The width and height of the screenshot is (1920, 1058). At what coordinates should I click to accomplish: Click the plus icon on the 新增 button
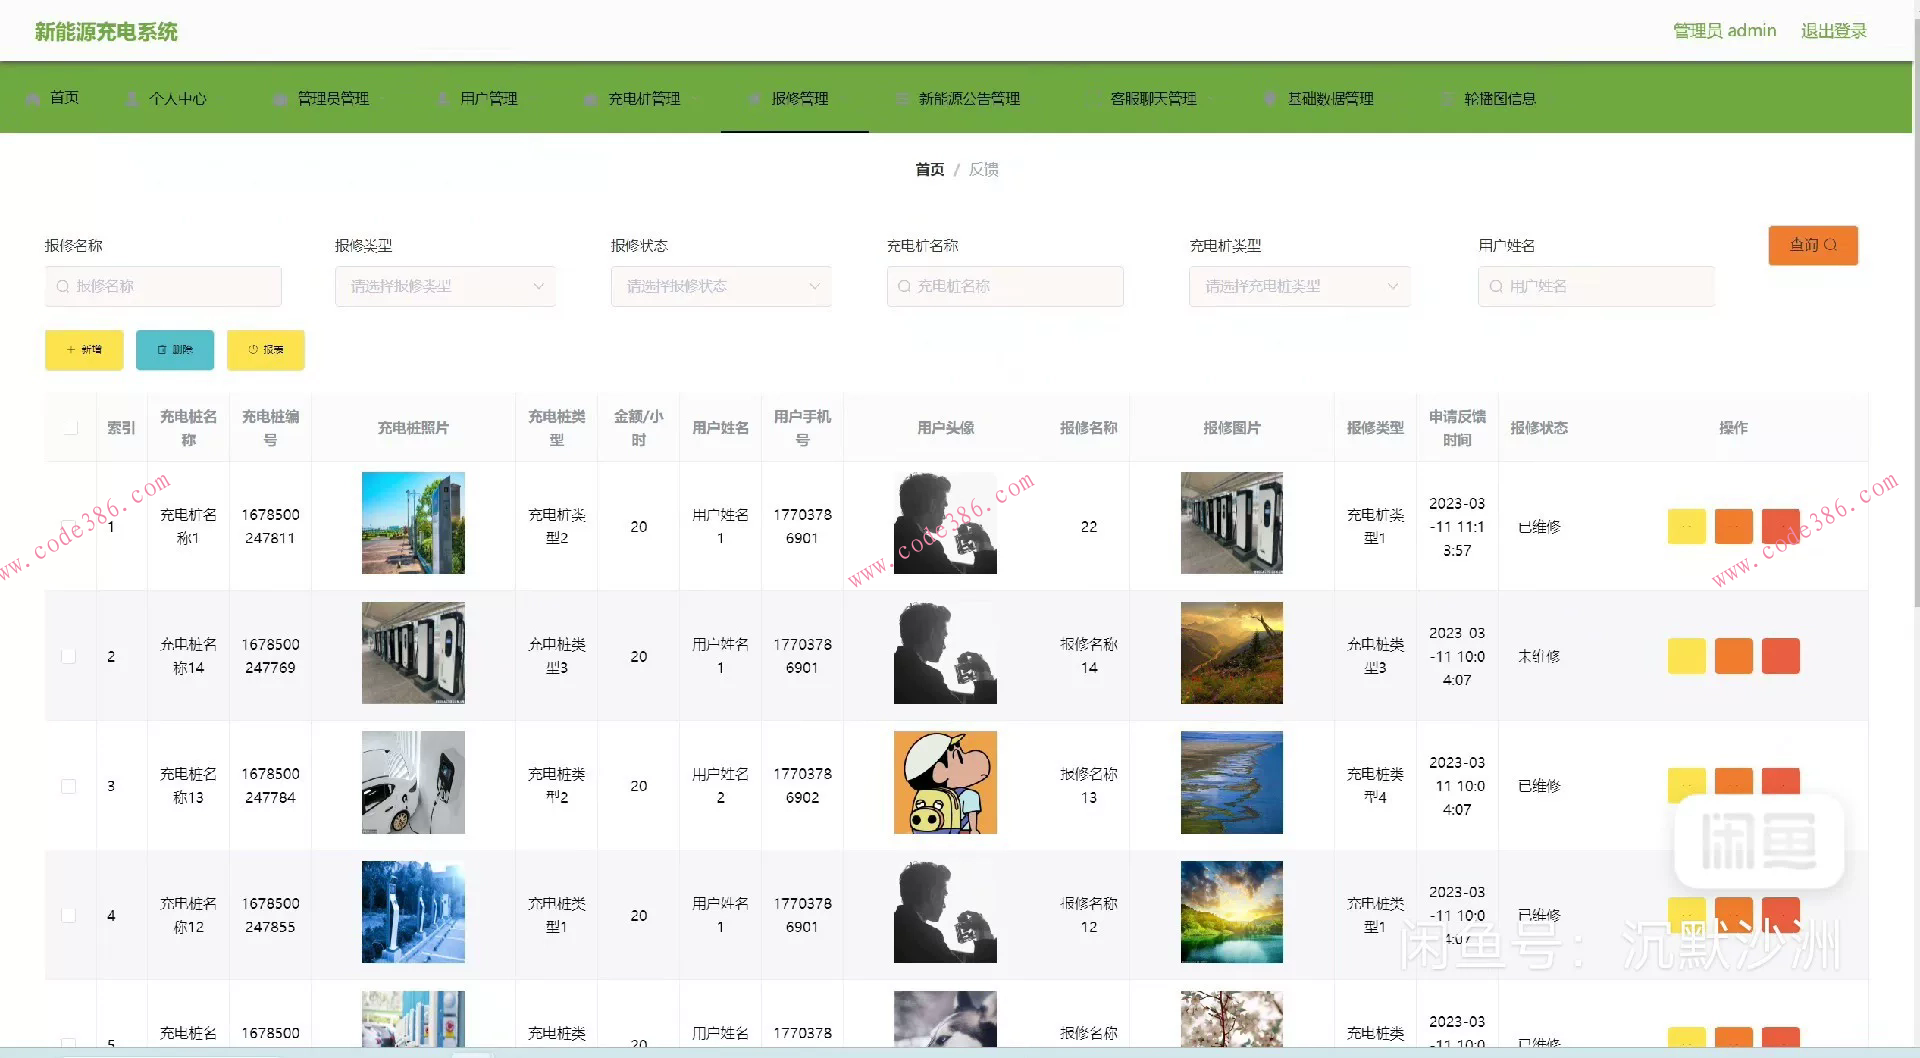pos(68,350)
